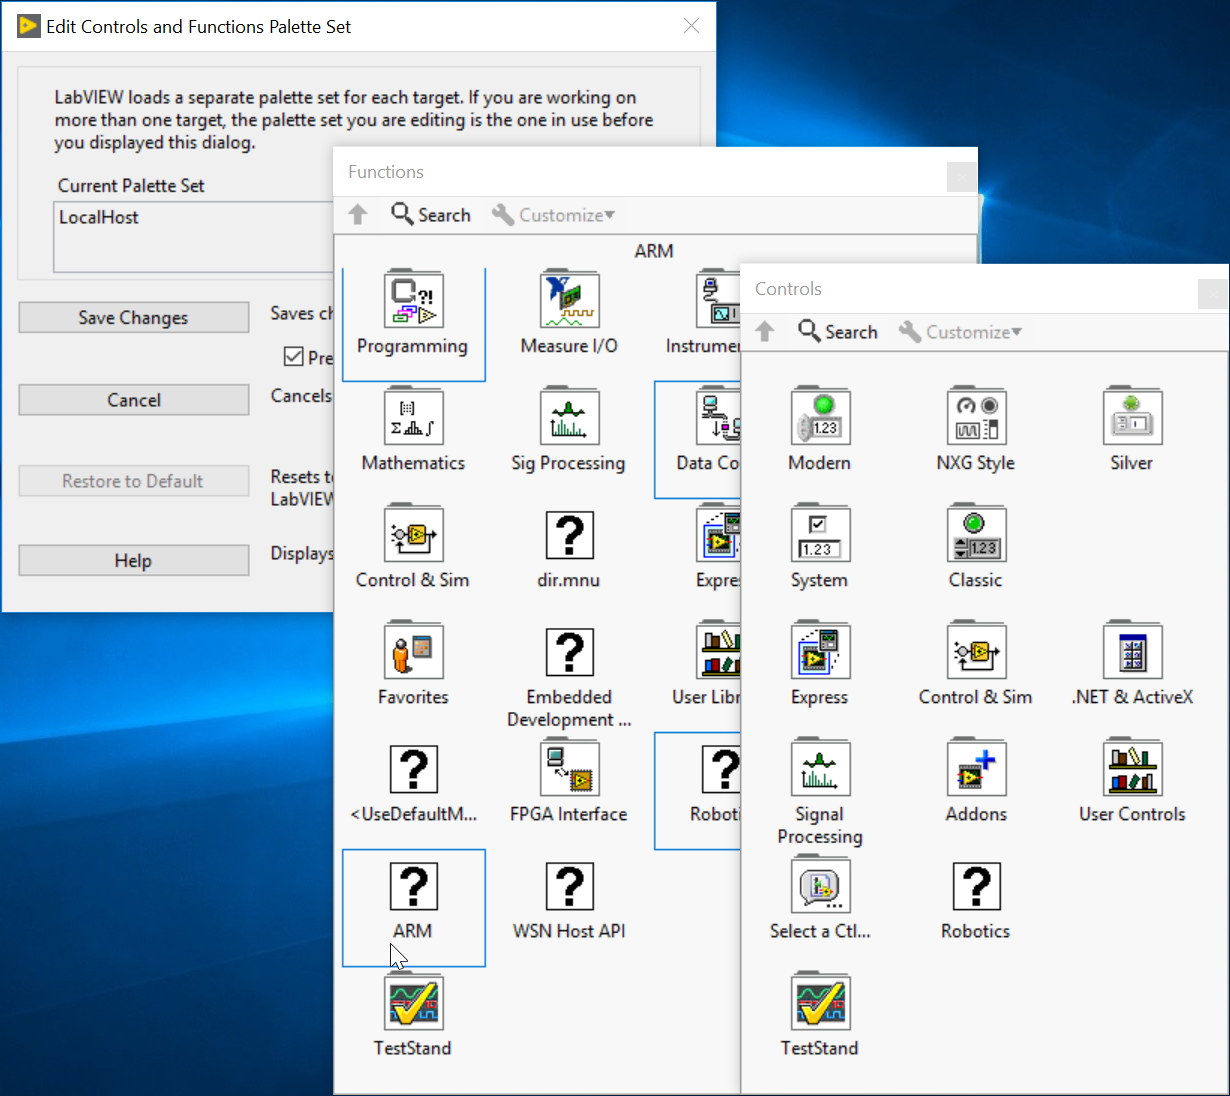
Task: Open the ARM palette icon
Action: tap(413, 885)
